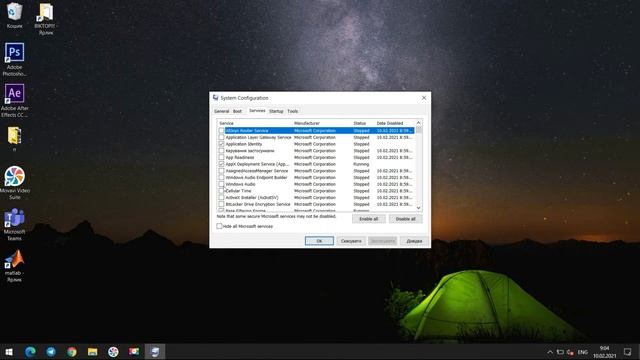Switch to the Services tab
This screenshot has height=360, width=640.
click(257, 111)
